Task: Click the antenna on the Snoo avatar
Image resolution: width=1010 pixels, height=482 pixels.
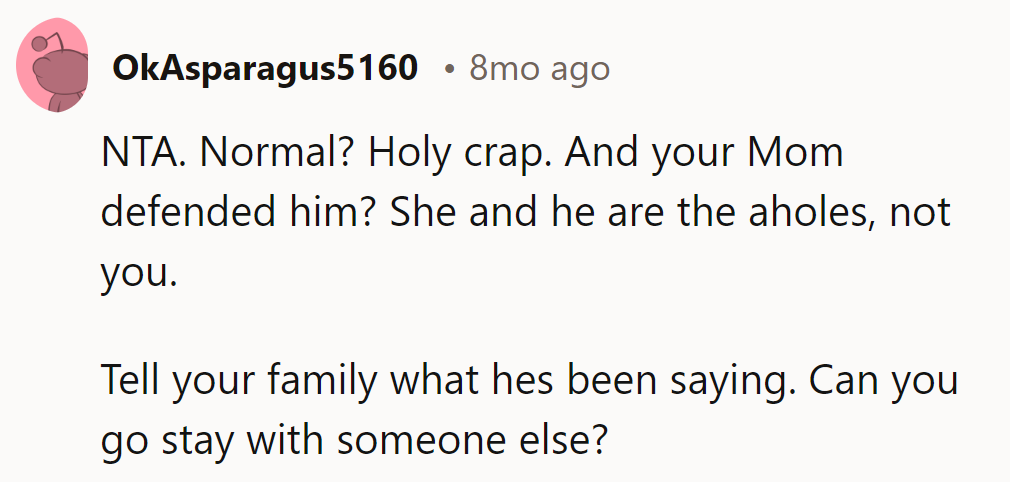Action: 41,43
